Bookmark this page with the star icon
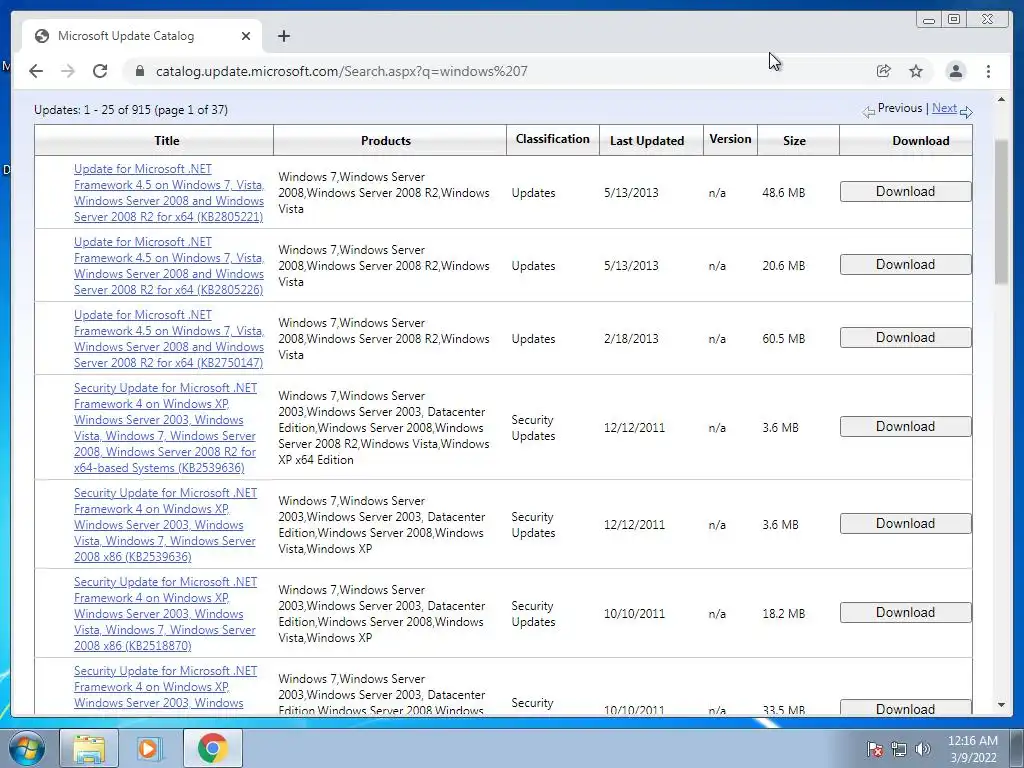 [916, 71]
